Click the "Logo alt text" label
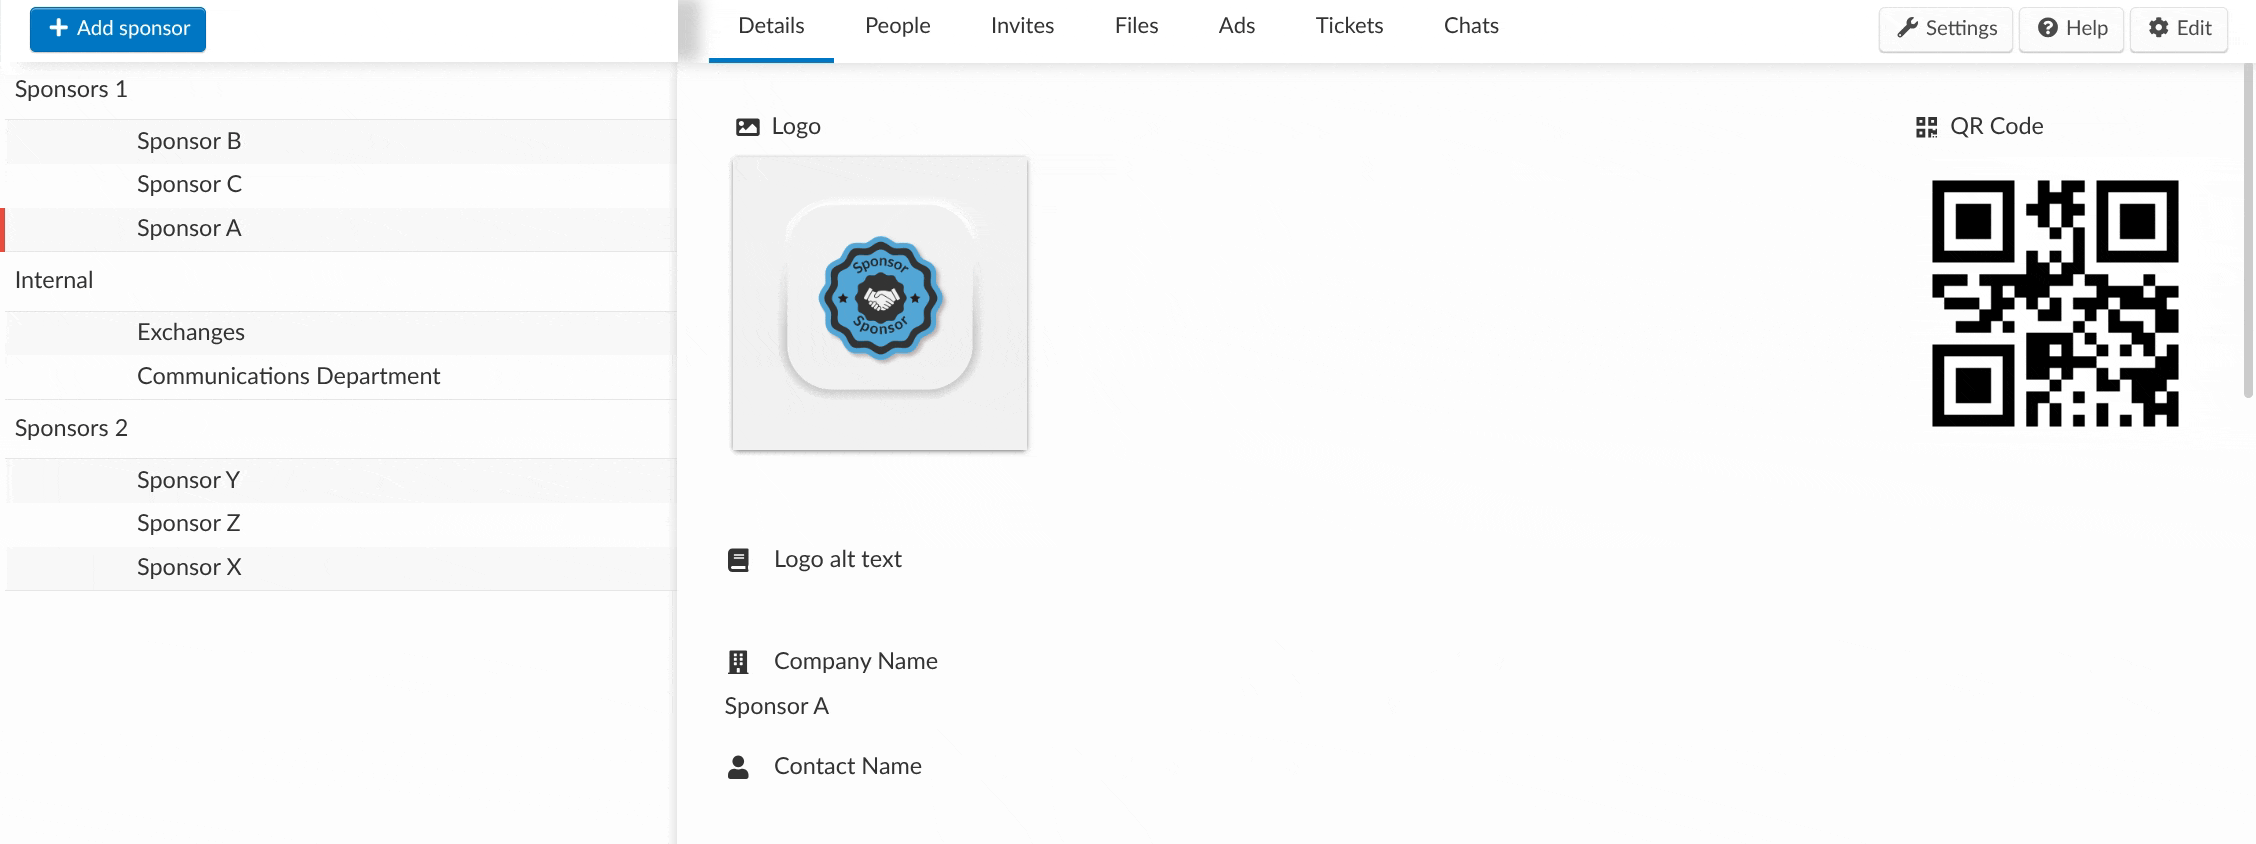Image resolution: width=2256 pixels, height=844 pixels. tap(838, 560)
